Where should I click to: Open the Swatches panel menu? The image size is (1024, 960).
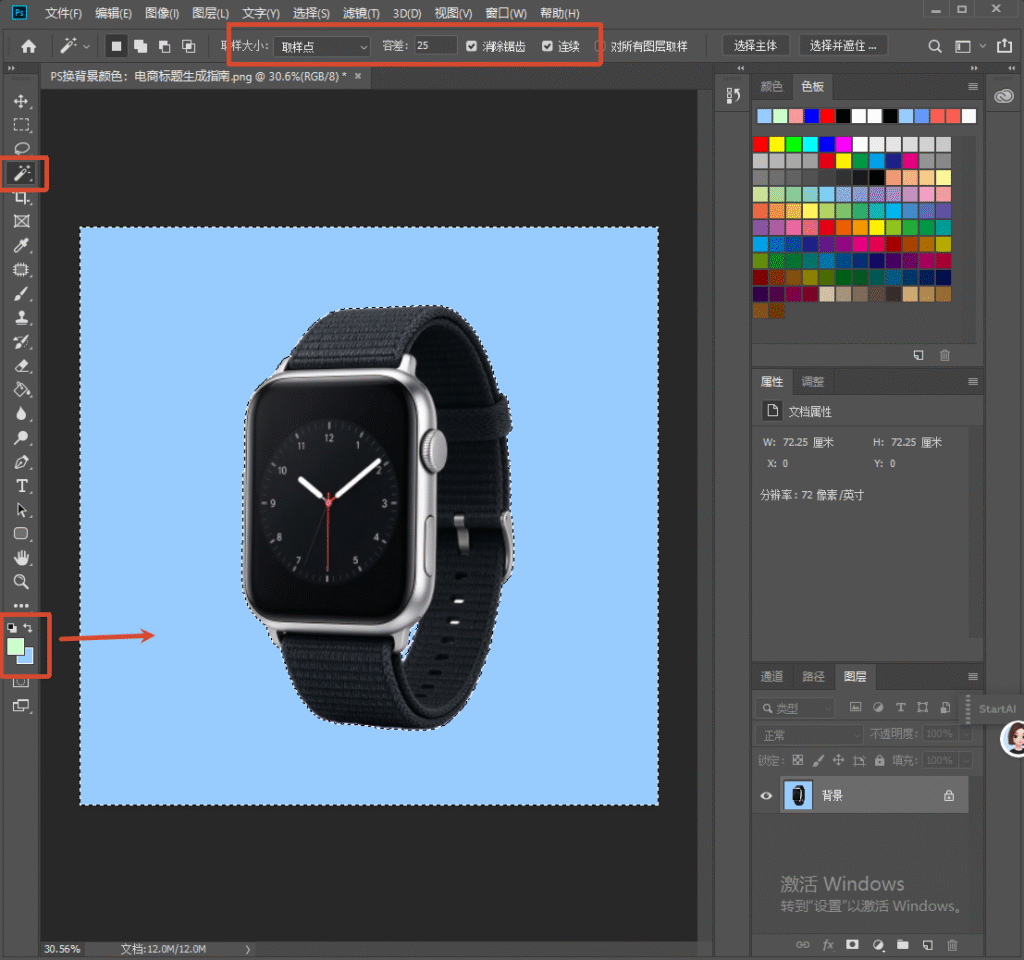coord(973,87)
